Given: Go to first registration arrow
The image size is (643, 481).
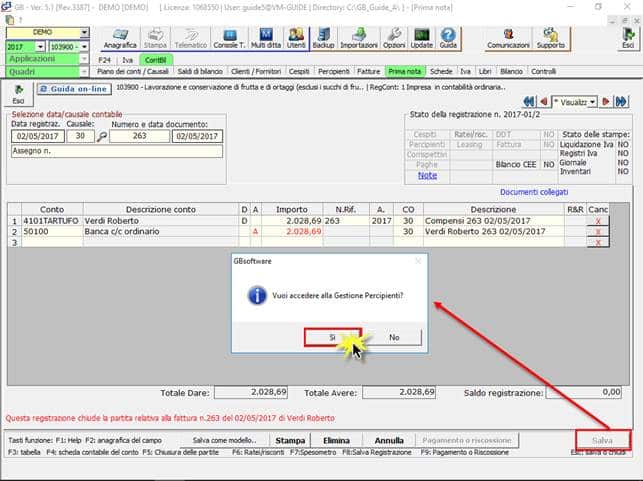Looking at the screenshot, I should click(x=529, y=102).
